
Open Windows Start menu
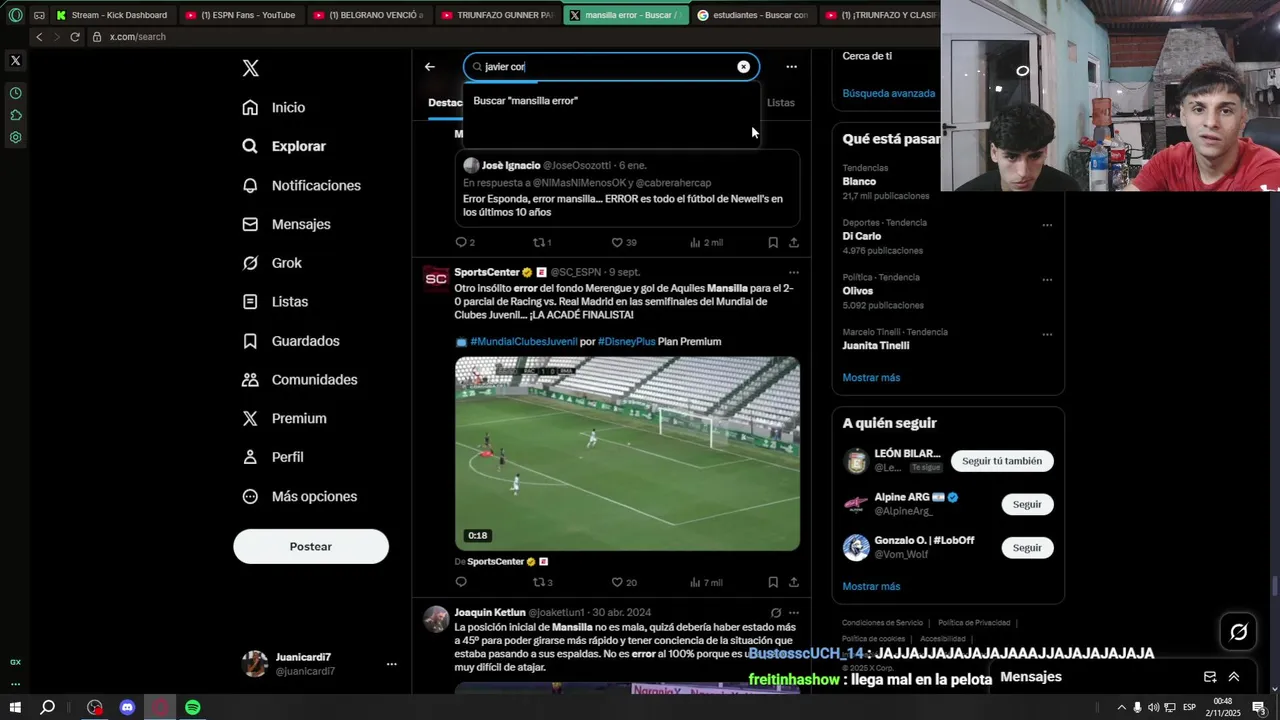(15, 707)
